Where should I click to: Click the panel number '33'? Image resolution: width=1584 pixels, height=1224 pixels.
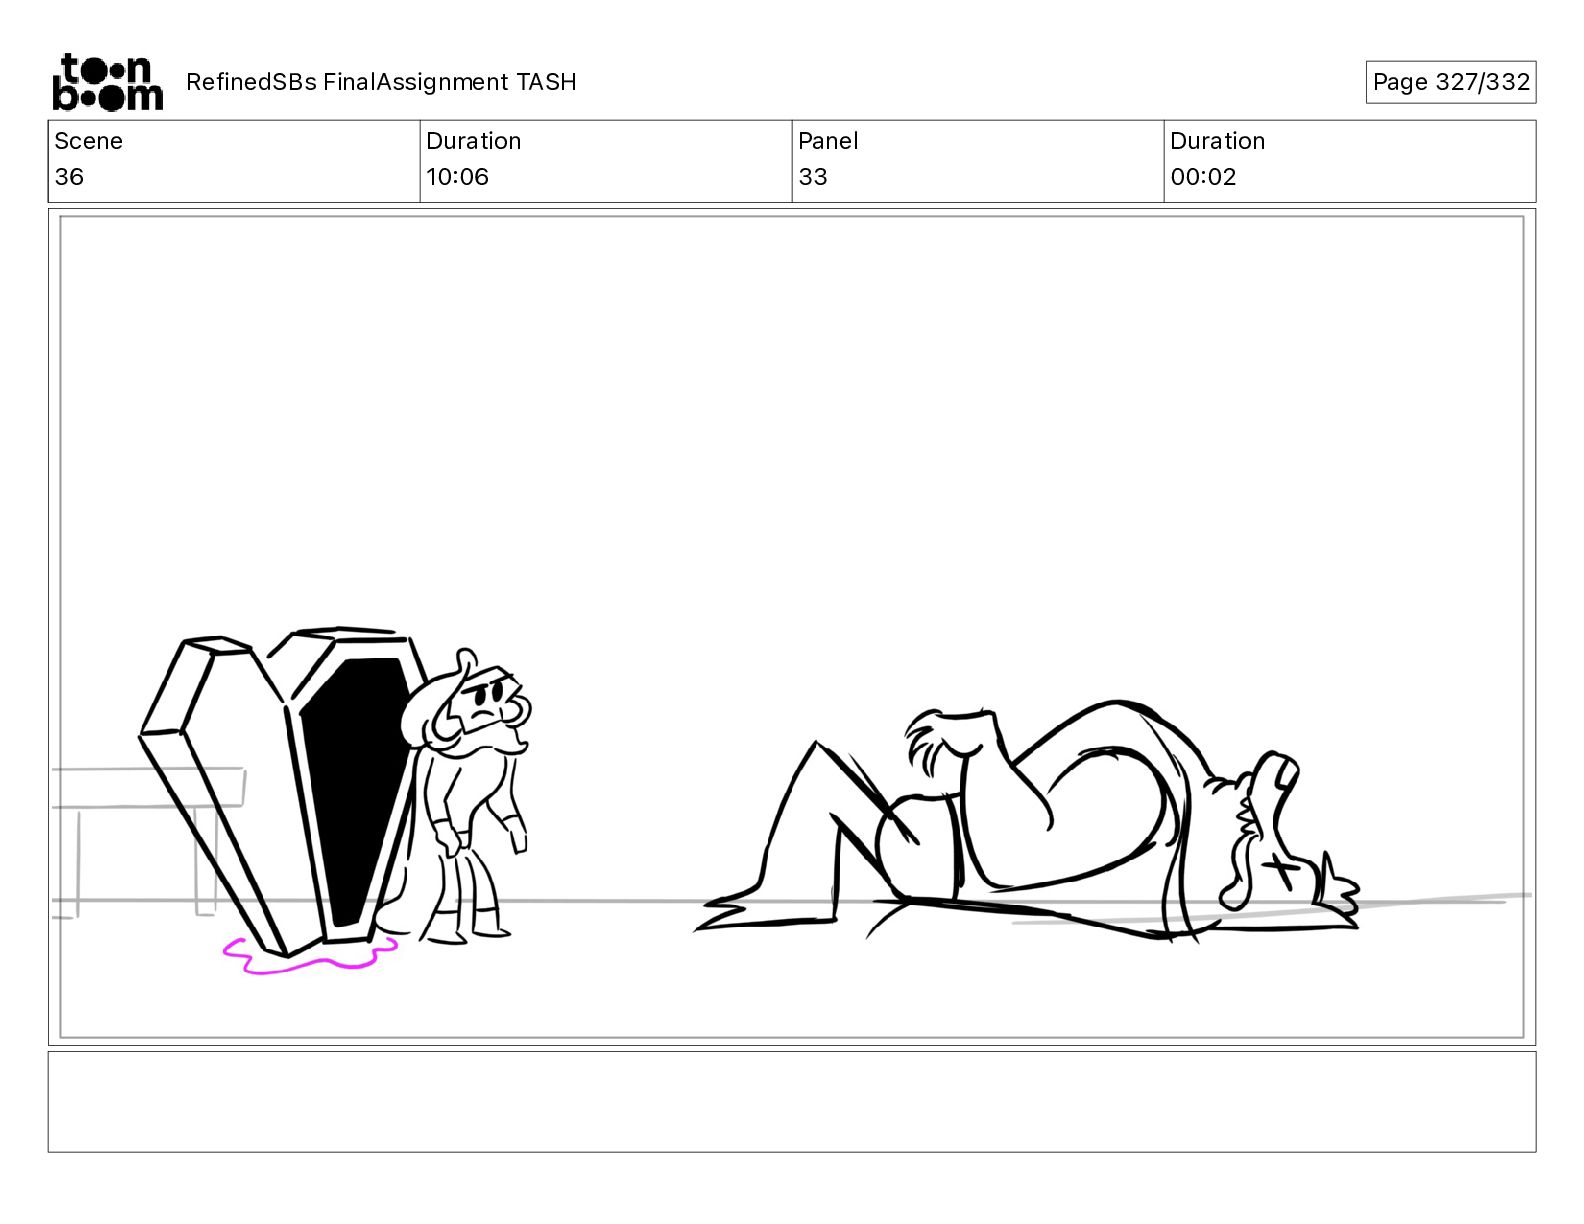click(x=813, y=177)
